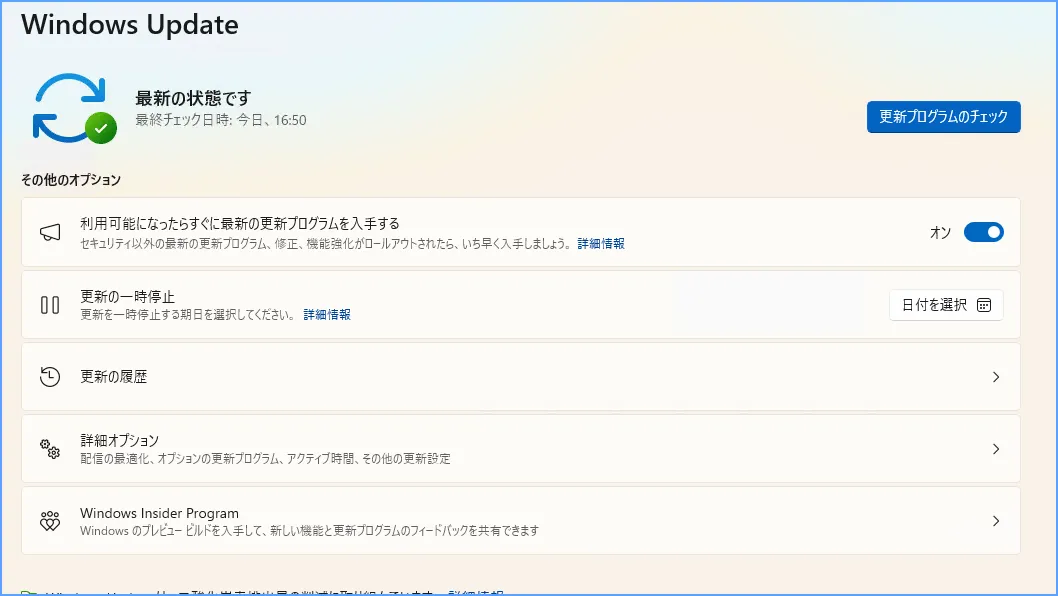The width and height of the screenshot is (1058, 596).
Task: Click the 更新の一時停止 title text
Action: pyautogui.click(x=128, y=296)
